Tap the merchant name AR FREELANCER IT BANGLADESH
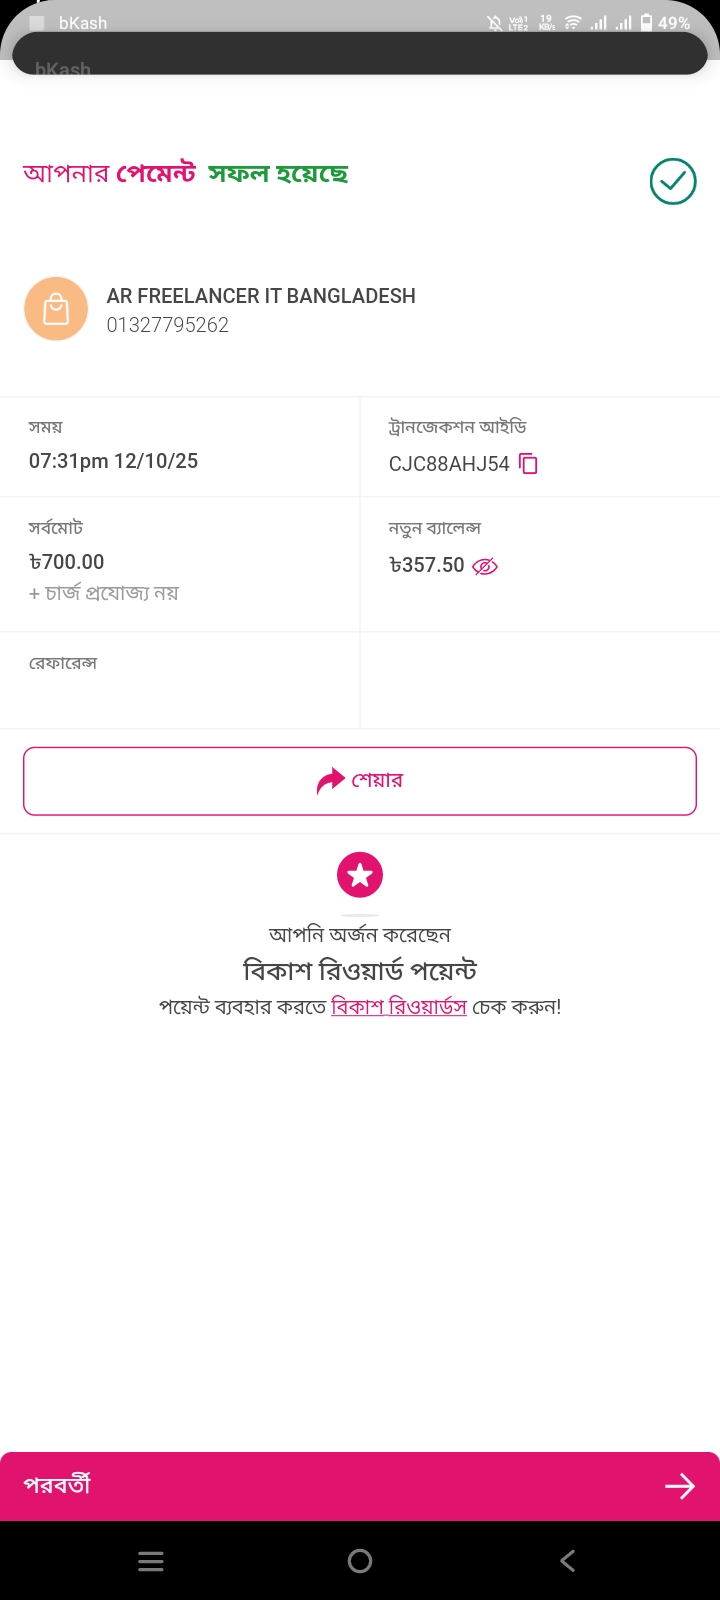 click(261, 296)
